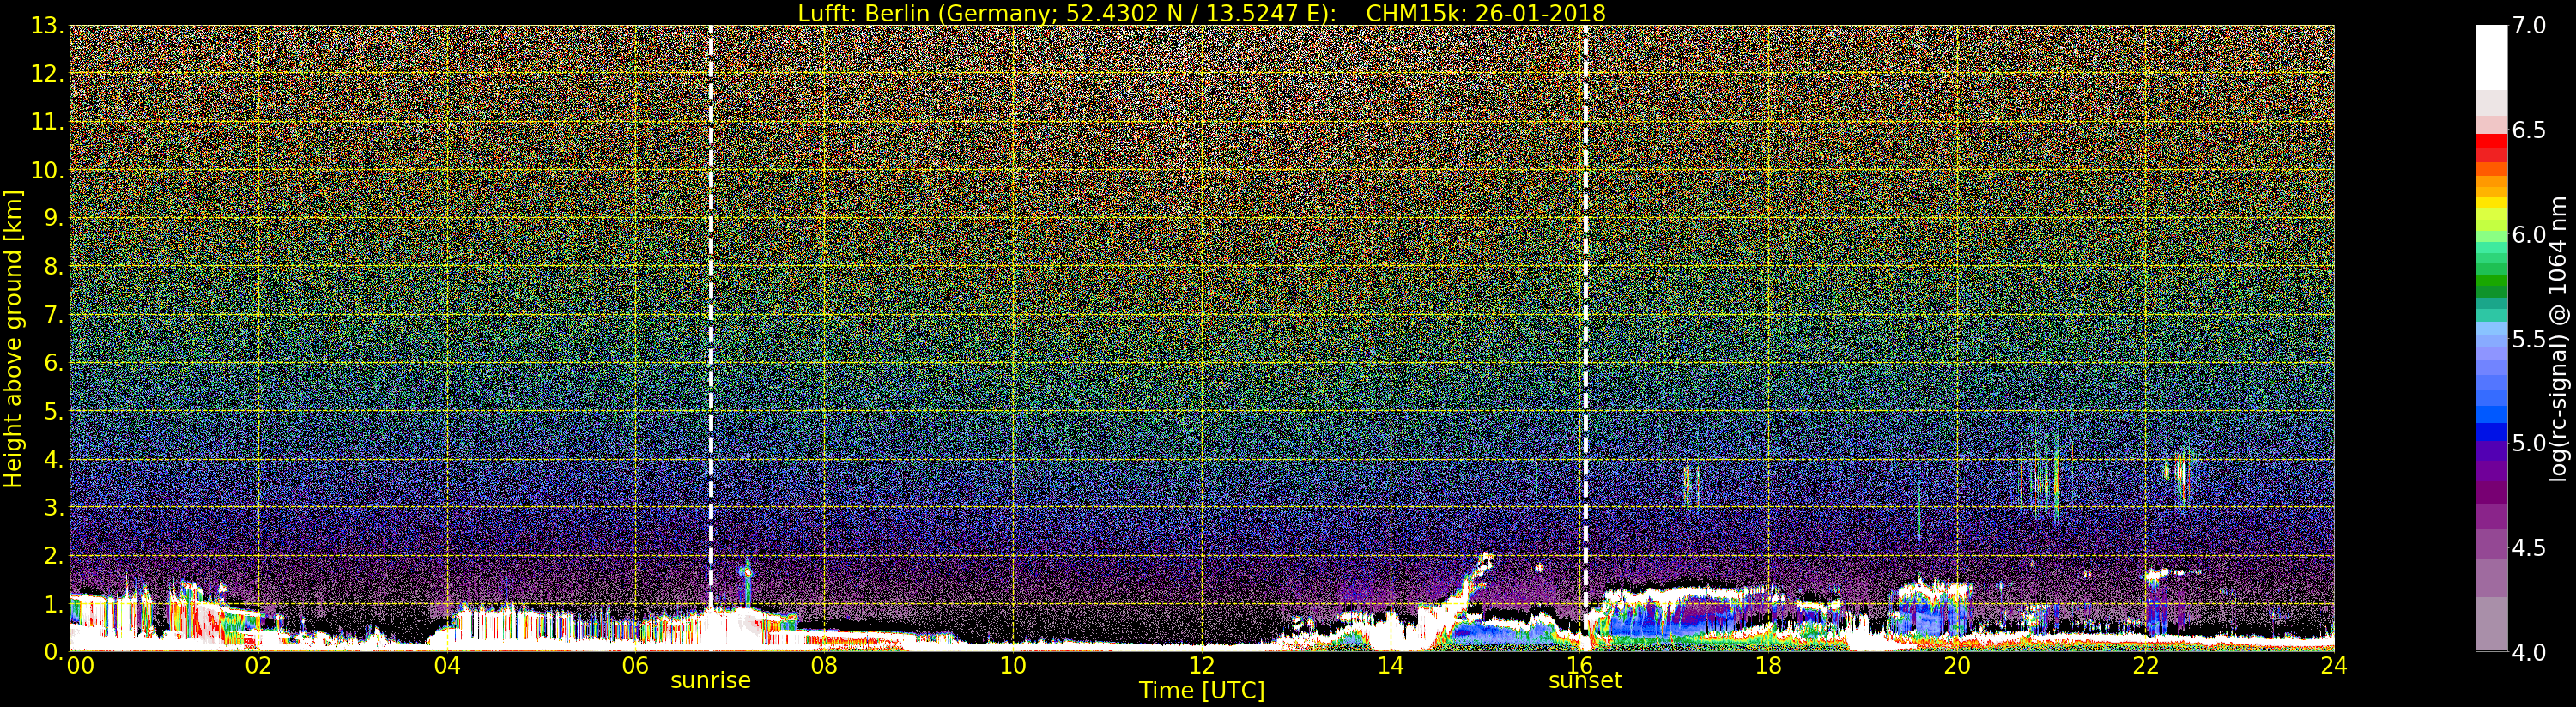Viewport: 2576px width, 707px height.
Task: Click the white top segment of the colorbar
Action: coord(2491,58)
